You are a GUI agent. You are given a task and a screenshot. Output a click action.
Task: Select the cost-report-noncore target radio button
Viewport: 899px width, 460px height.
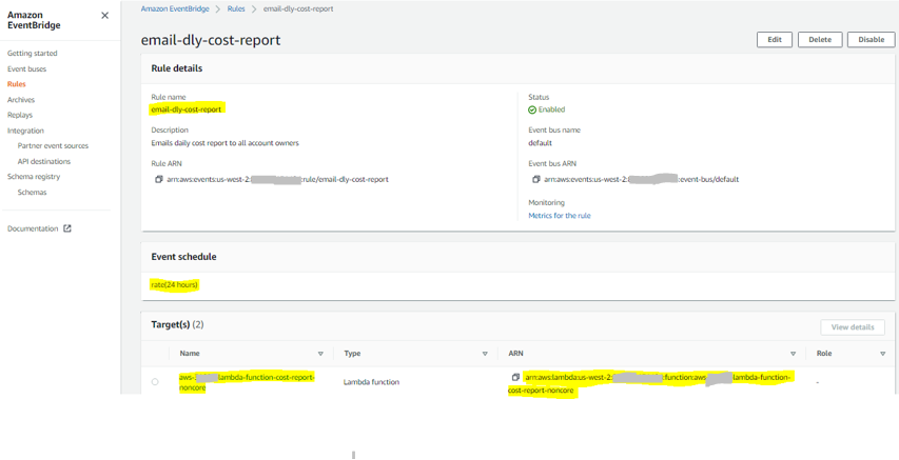(x=155, y=382)
